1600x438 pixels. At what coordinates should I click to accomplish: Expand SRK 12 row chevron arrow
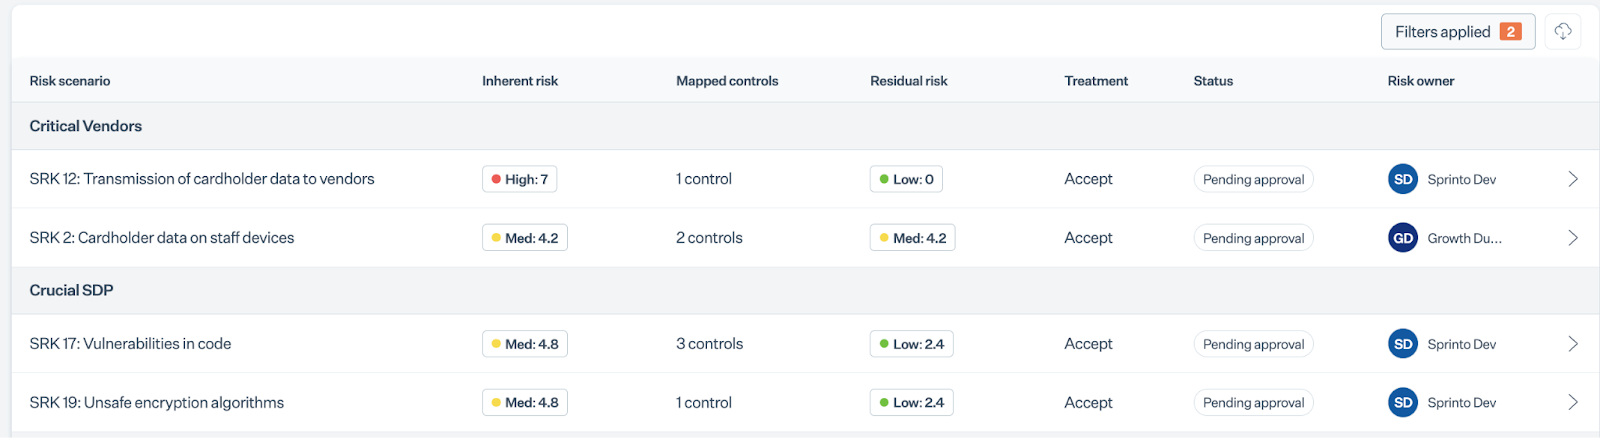click(1573, 179)
